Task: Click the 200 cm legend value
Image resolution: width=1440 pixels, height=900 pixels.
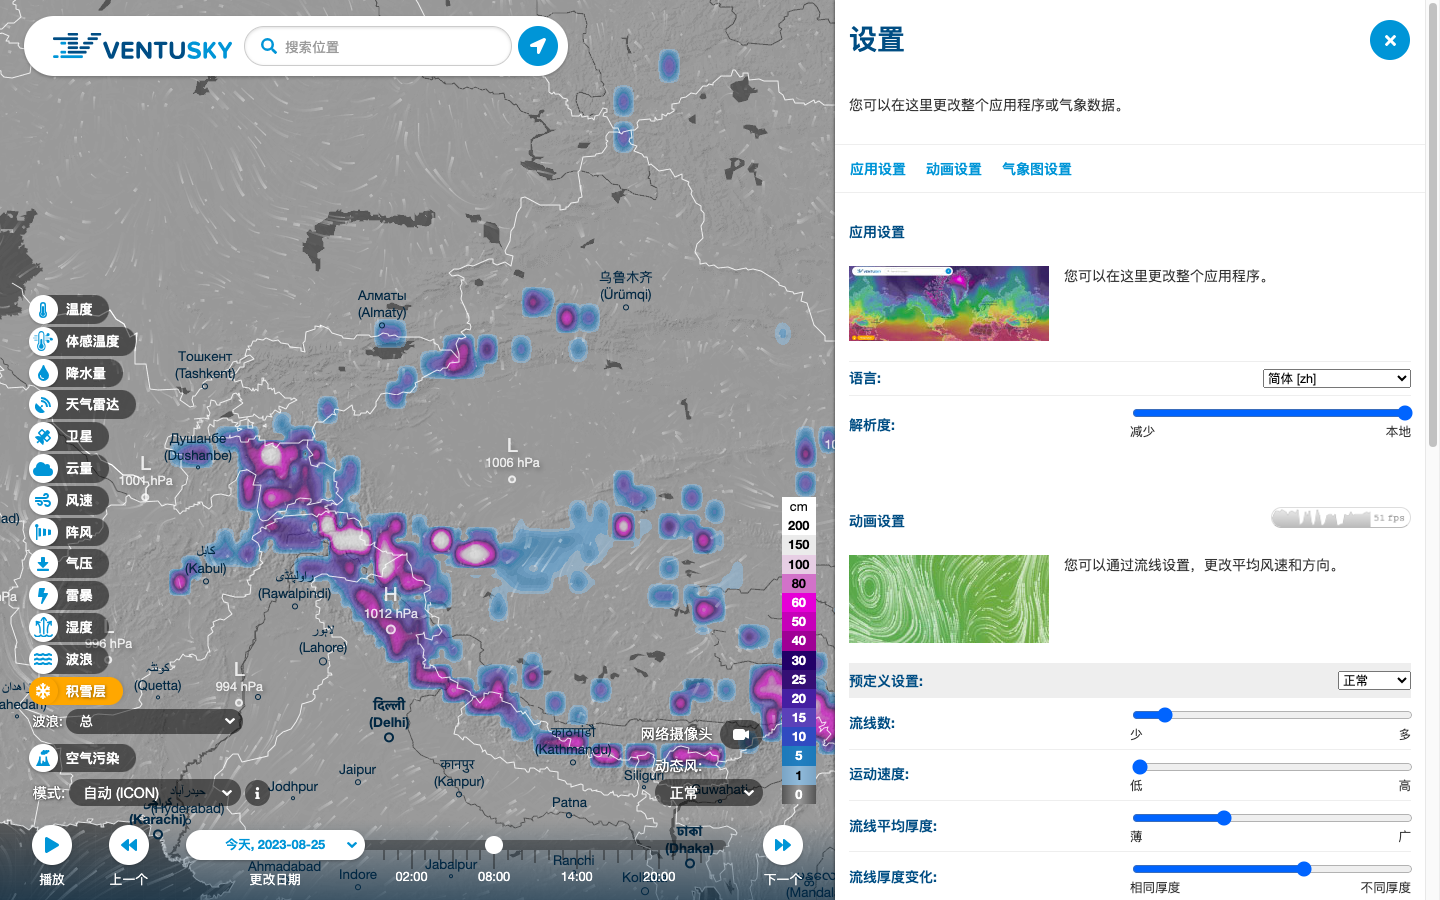Action: 799,526
